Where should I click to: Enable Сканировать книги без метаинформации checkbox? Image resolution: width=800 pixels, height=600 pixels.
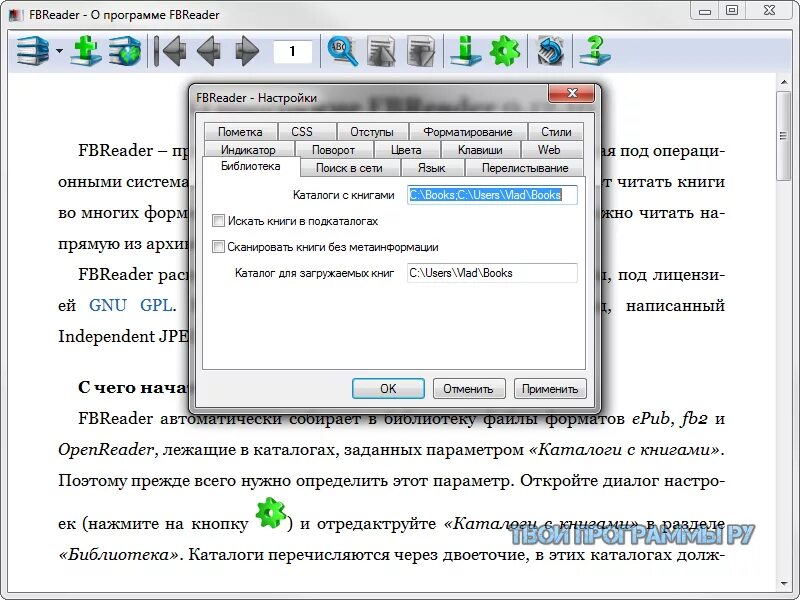tap(218, 246)
